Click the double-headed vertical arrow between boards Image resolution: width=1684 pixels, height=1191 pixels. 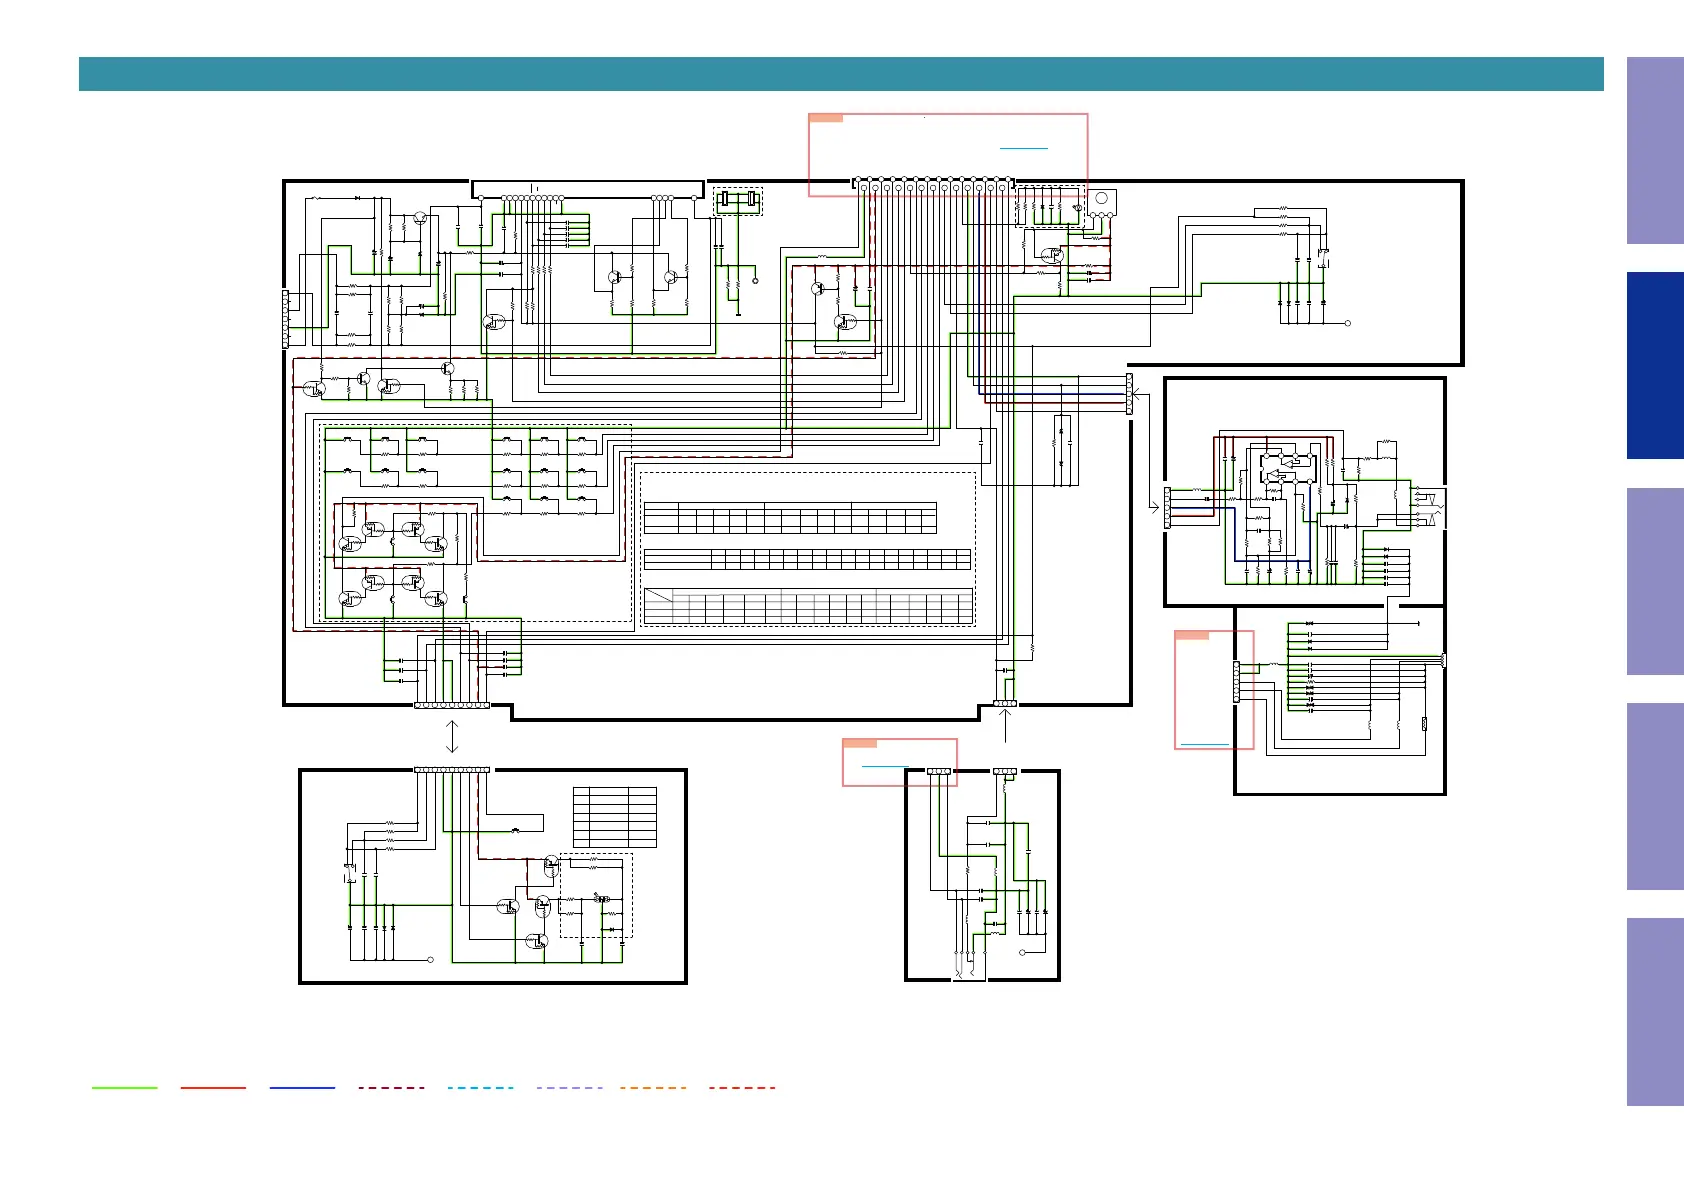(x=452, y=737)
